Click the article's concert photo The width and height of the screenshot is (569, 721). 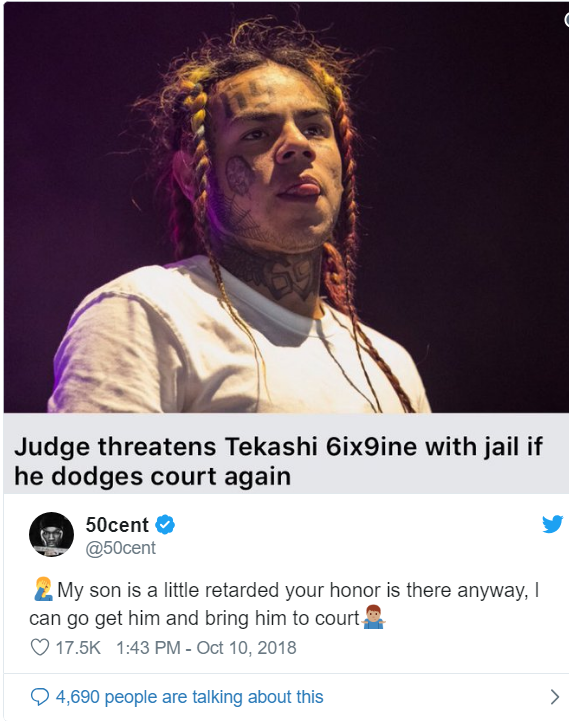coord(286,208)
